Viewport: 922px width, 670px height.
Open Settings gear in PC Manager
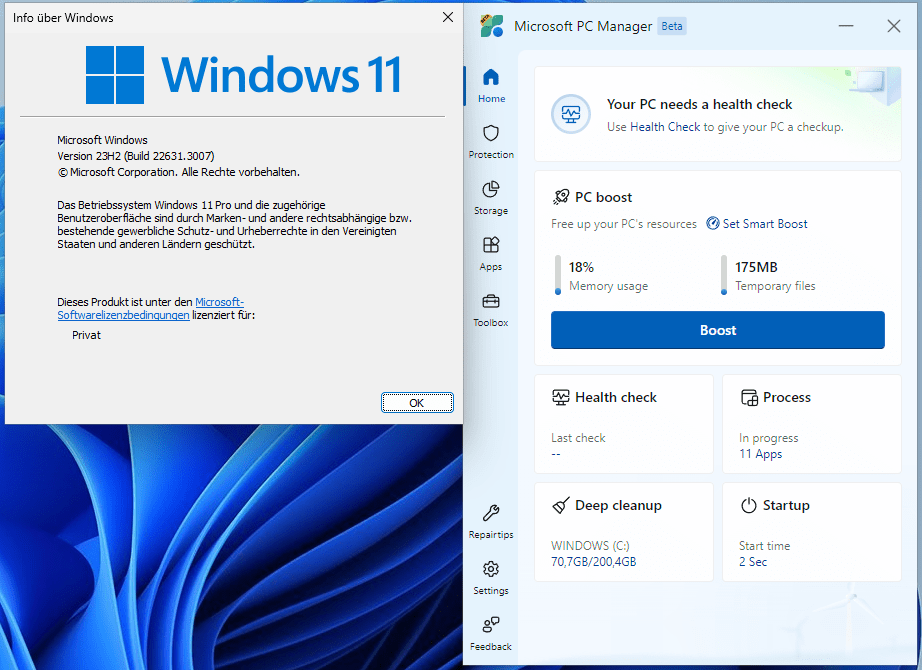pyautogui.click(x=491, y=569)
